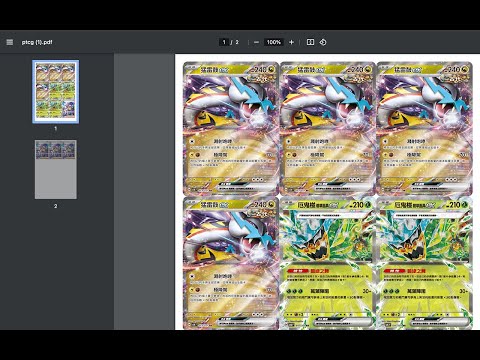Click the fit to page icon

pos(310,42)
